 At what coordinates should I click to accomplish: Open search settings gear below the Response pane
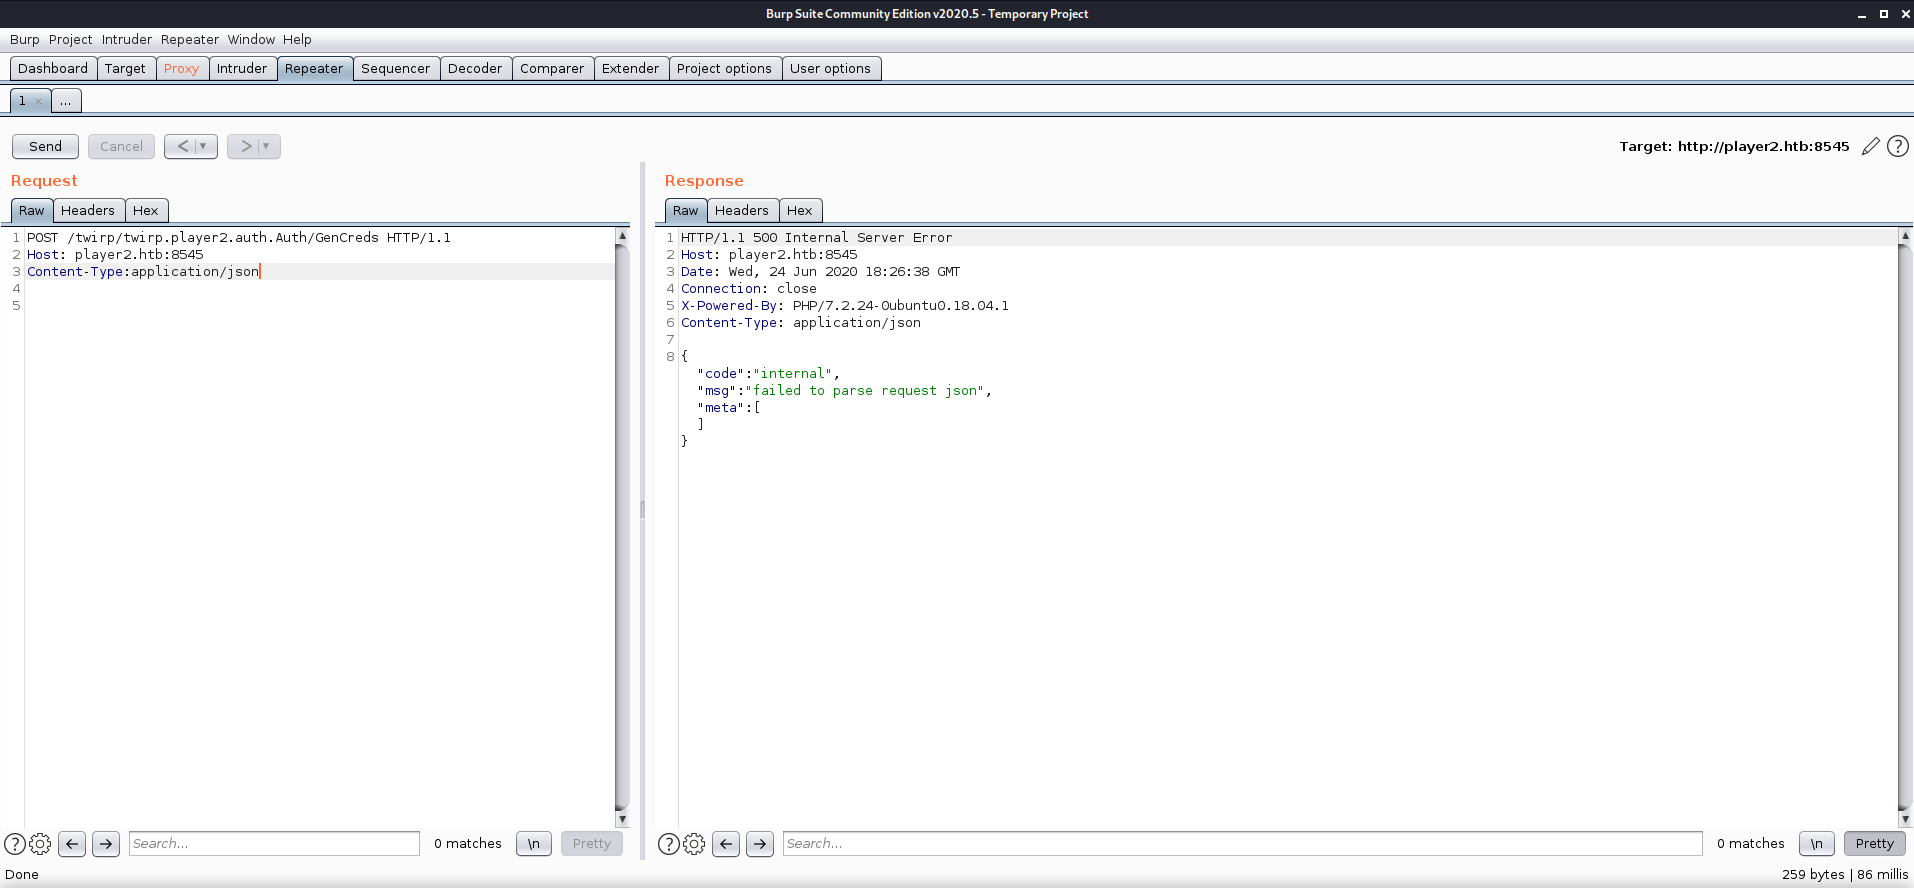point(694,844)
